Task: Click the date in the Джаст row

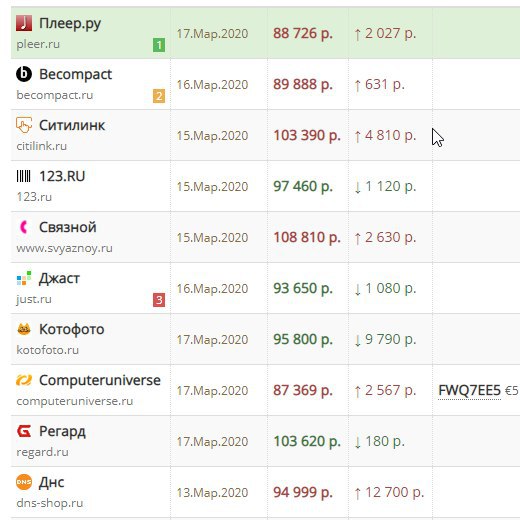Action: click(x=212, y=289)
